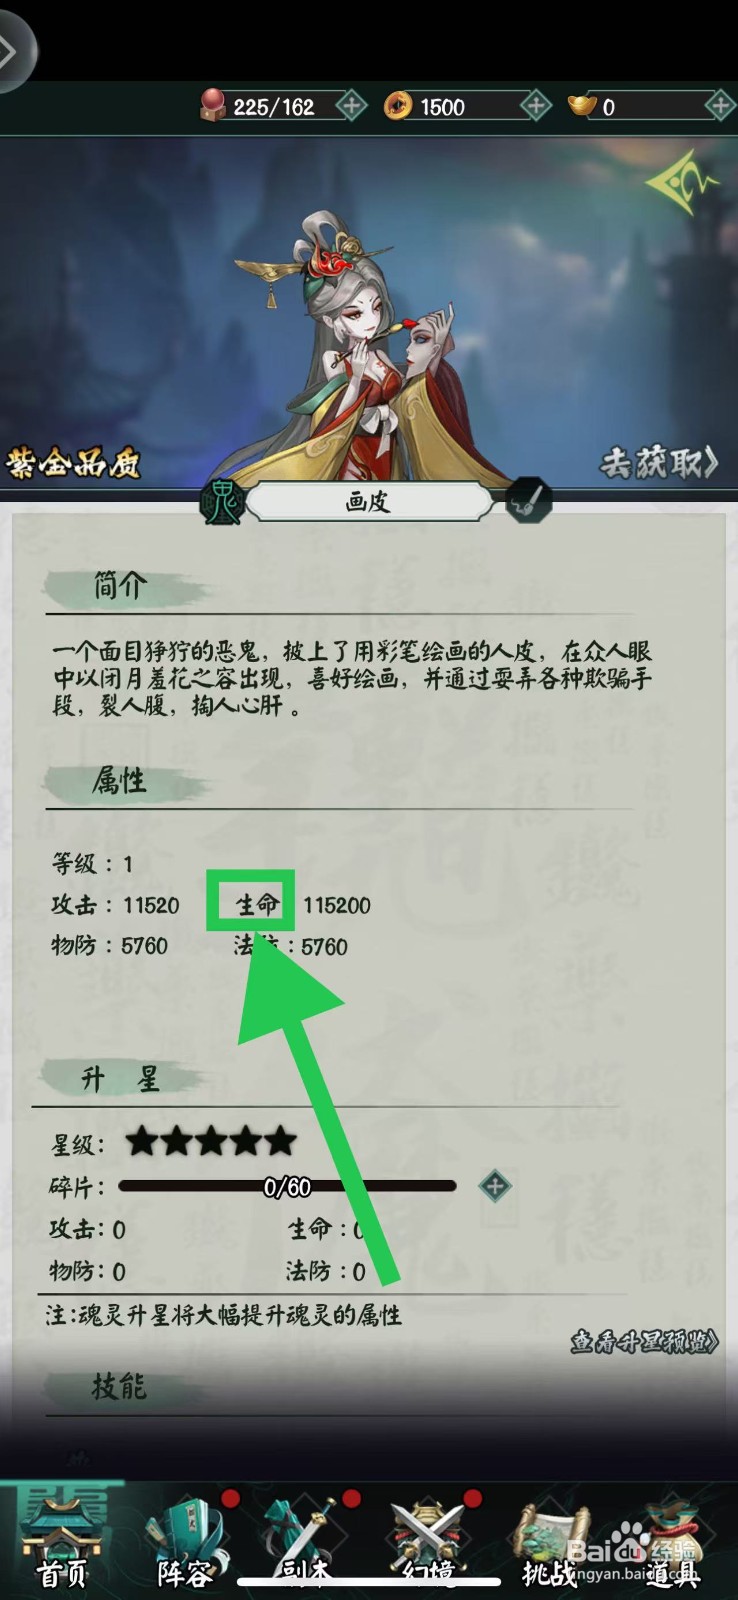Image resolution: width=738 pixels, height=1600 pixels.
Task: Expand the back arrow at top left
Action: 12,51
